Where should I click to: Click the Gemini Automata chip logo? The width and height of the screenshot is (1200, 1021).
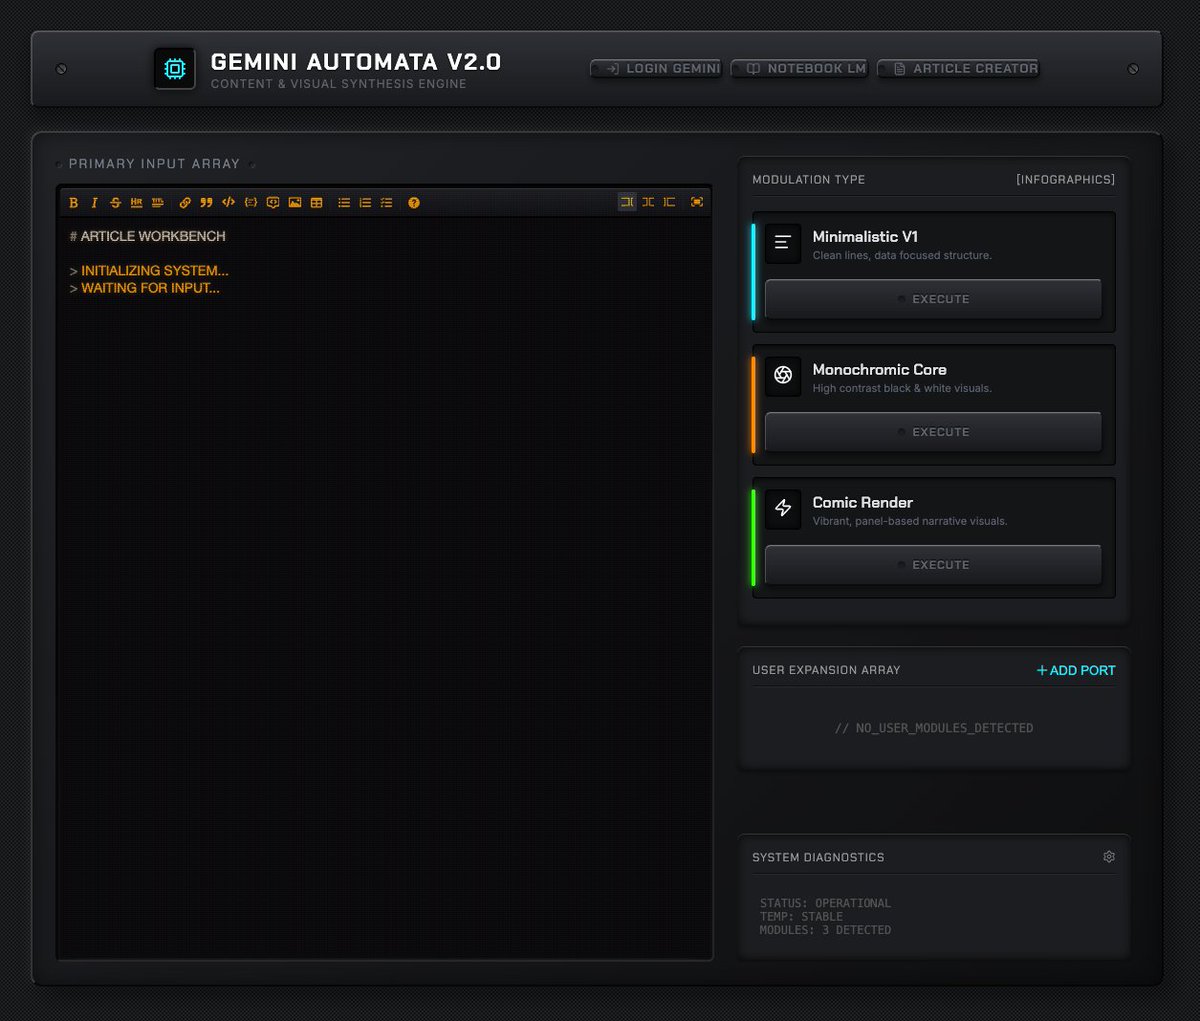[175, 69]
